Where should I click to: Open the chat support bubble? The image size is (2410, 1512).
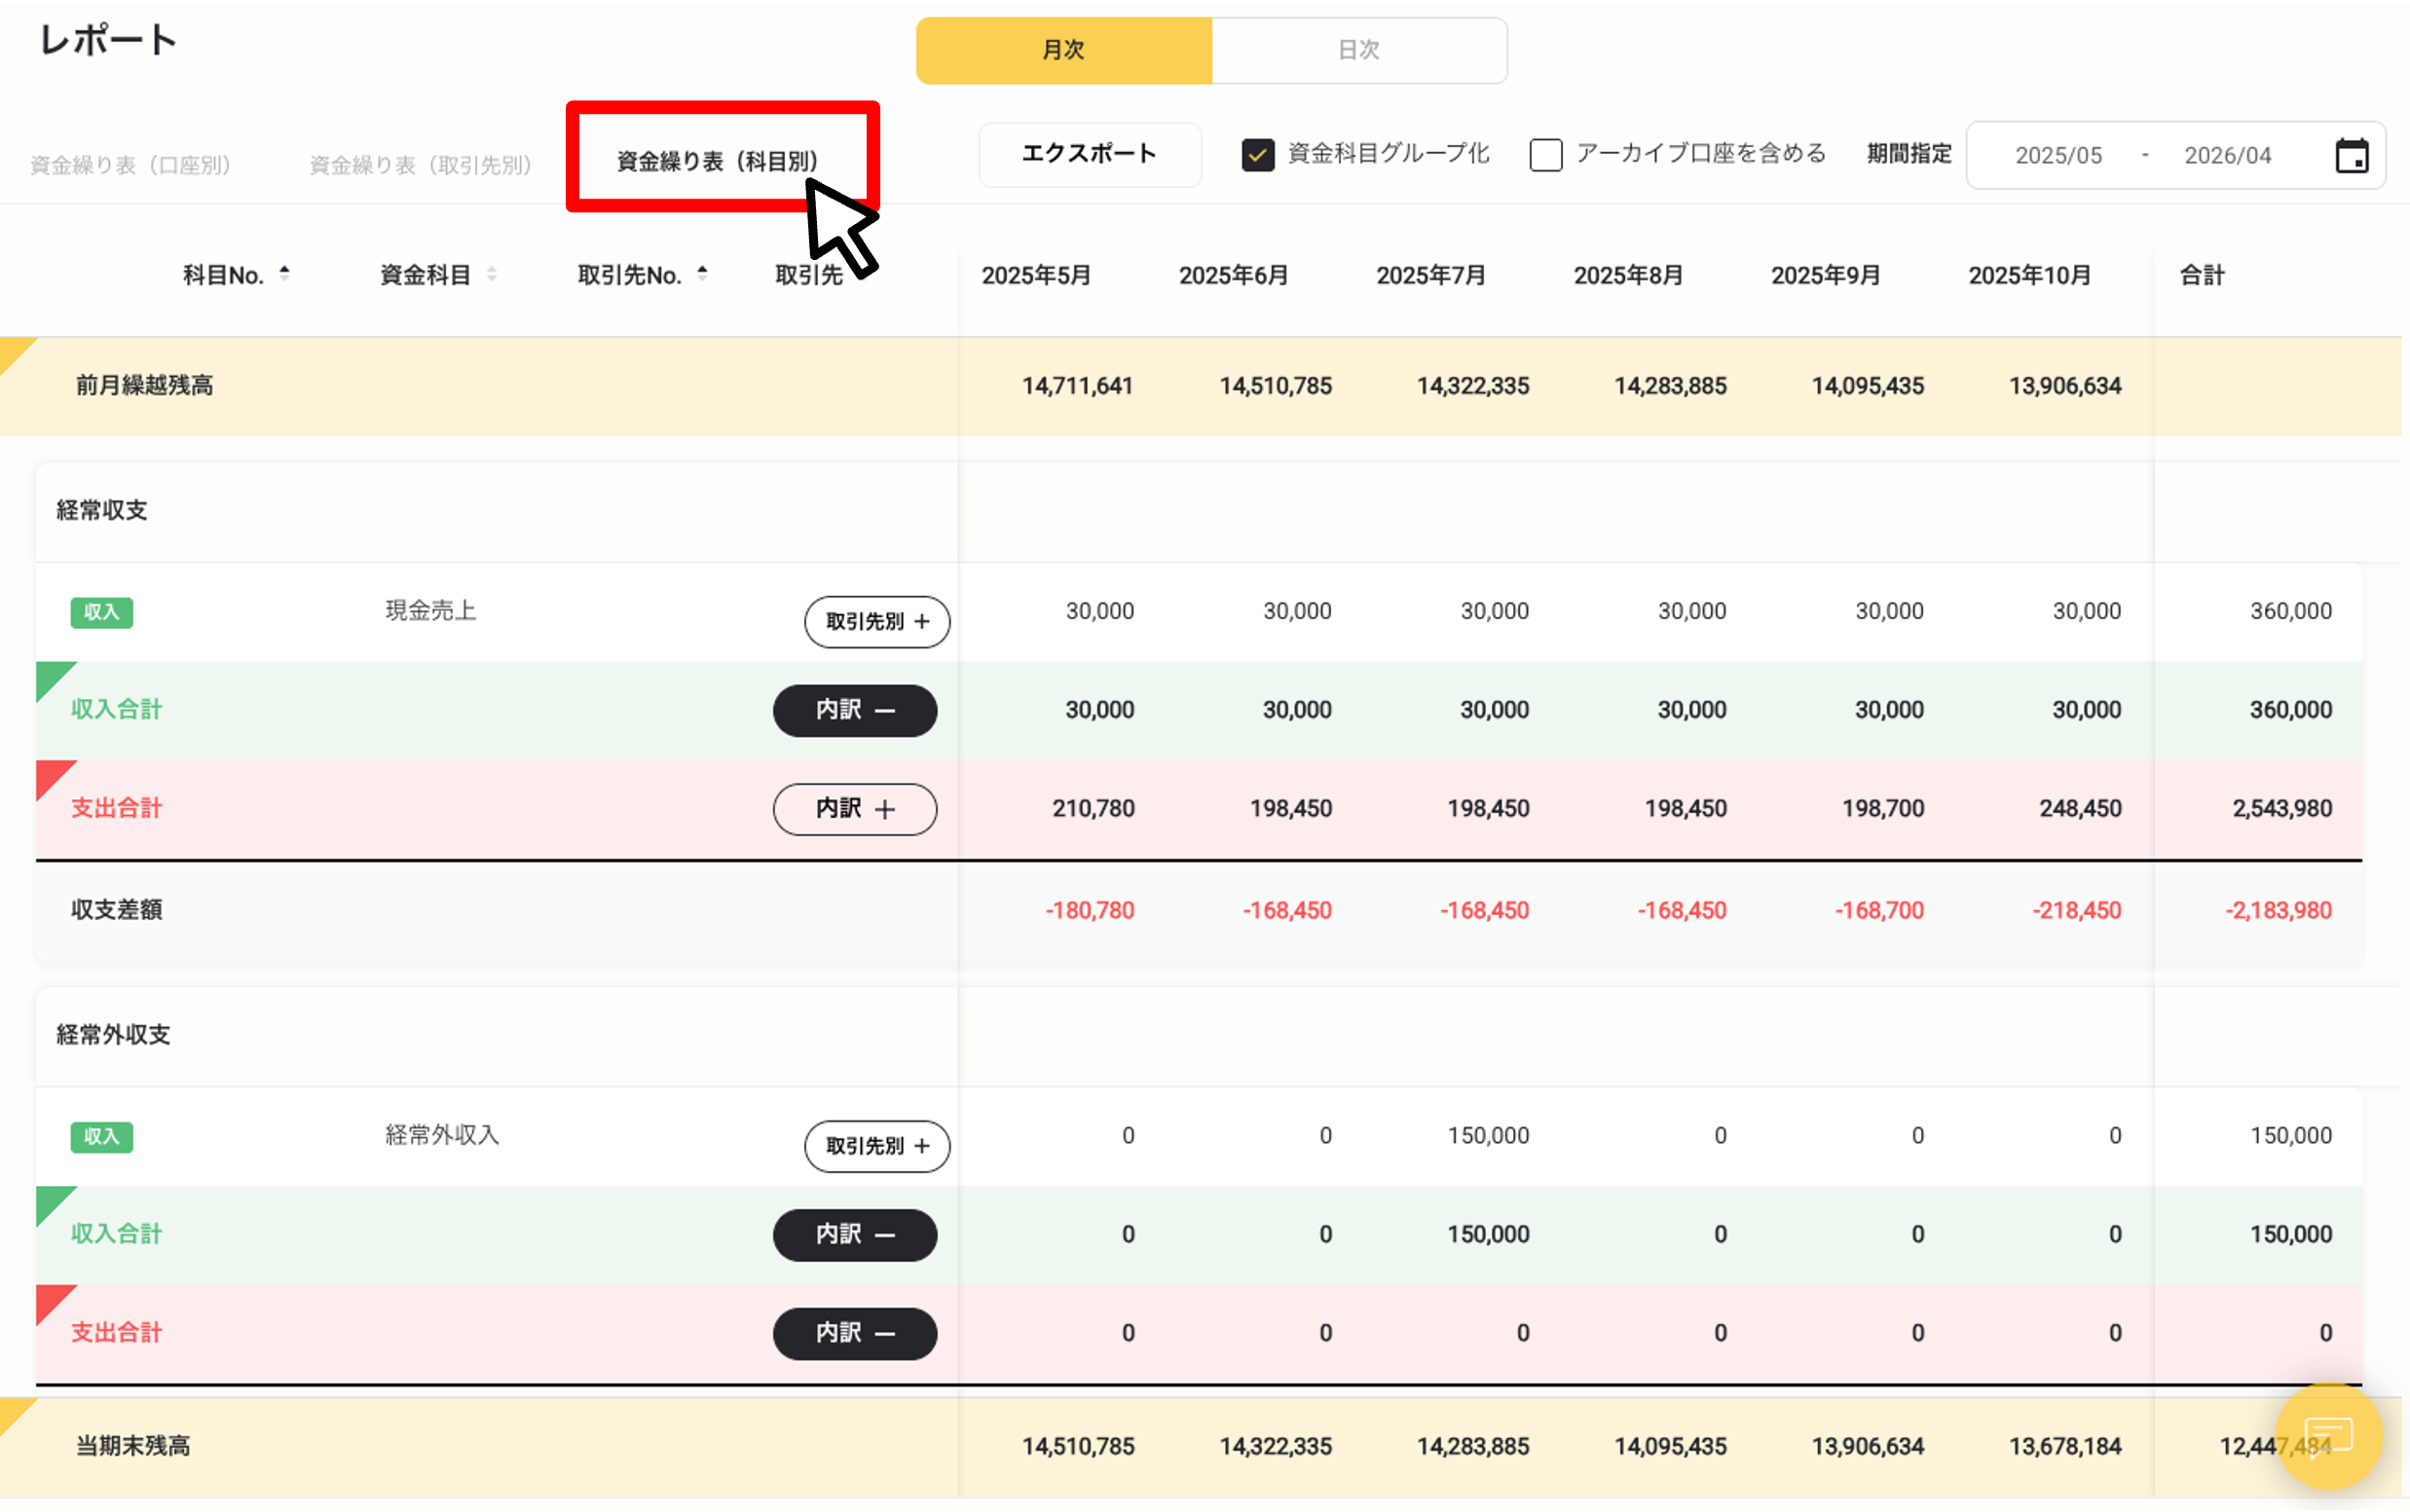pyautogui.click(x=2329, y=1438)
